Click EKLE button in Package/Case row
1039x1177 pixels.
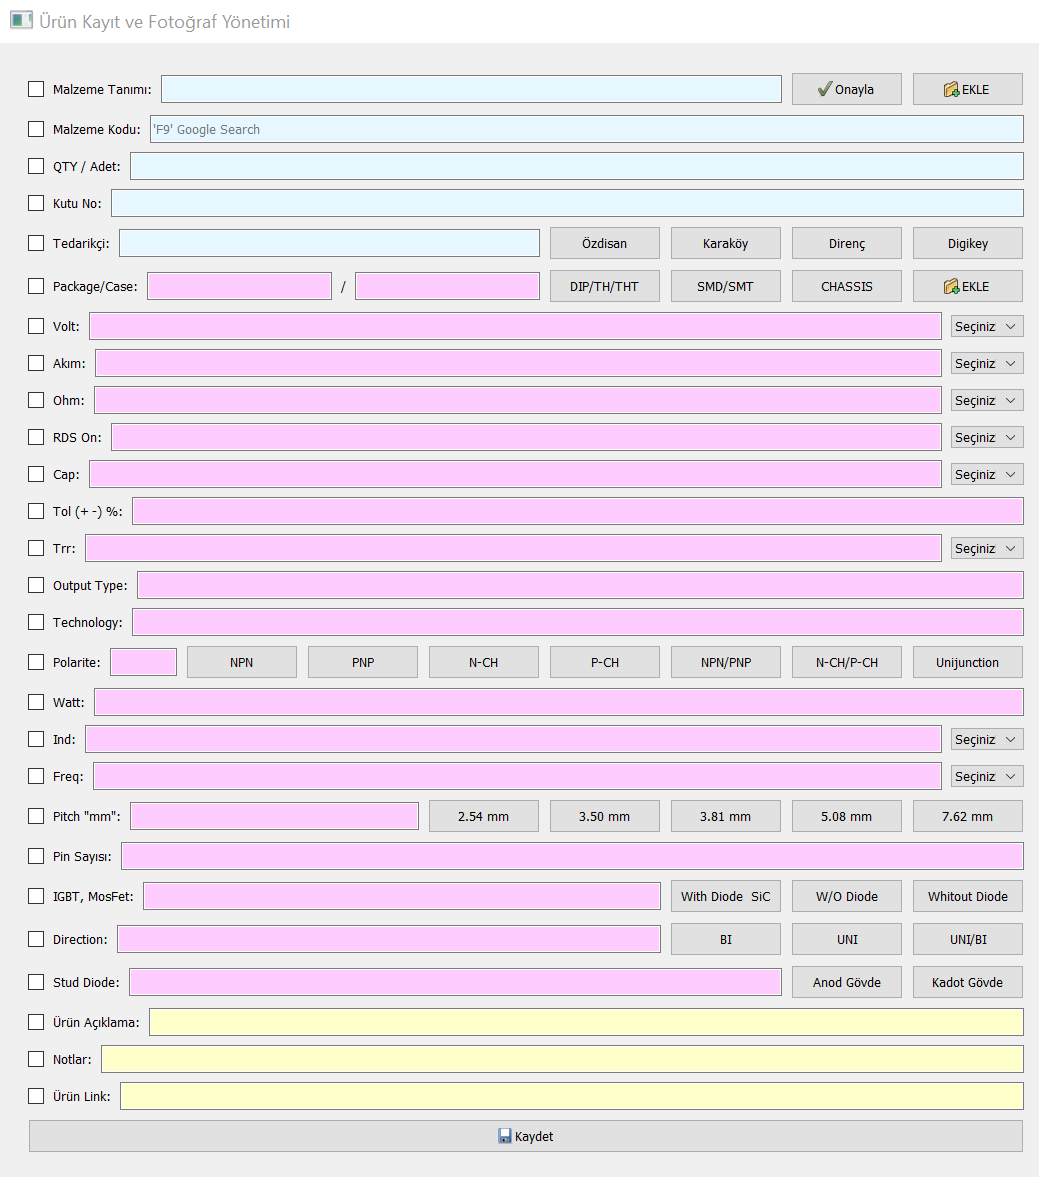967,286
